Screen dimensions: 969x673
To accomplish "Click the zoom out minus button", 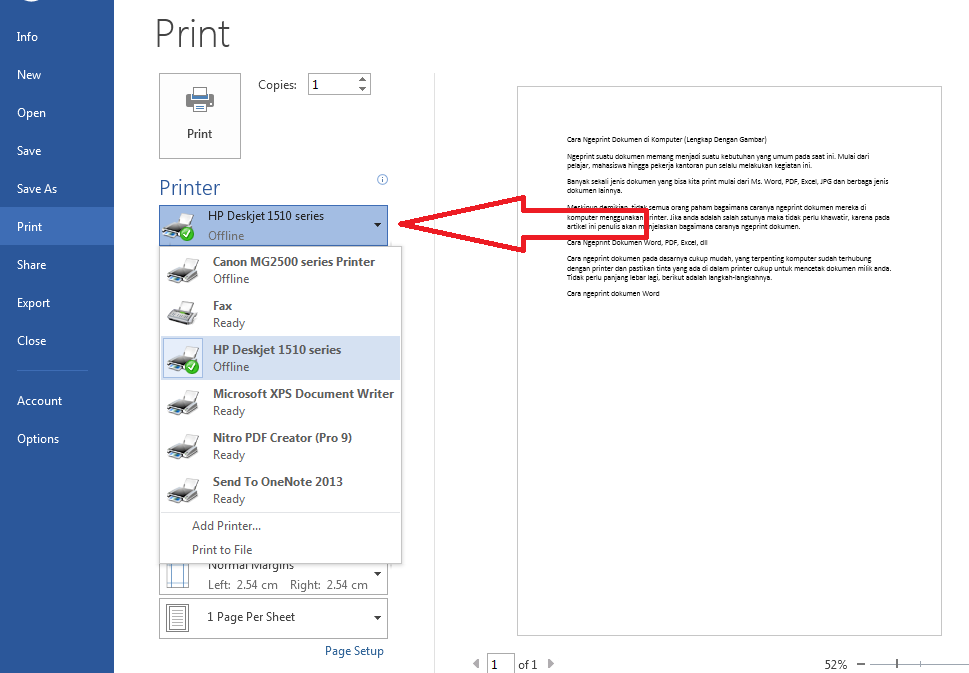I will (x=861, y=664).
